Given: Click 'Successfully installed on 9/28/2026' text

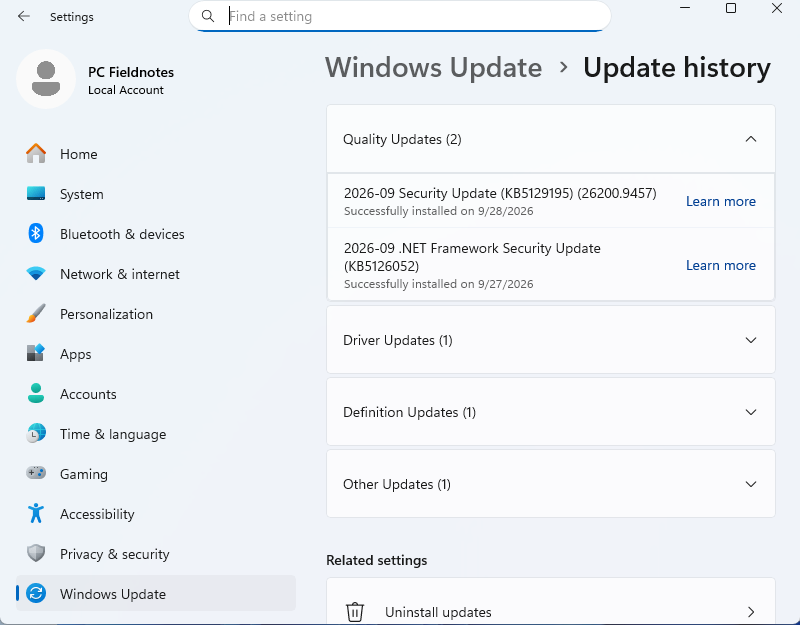Looking at the screenshot, I should (439, 211).
